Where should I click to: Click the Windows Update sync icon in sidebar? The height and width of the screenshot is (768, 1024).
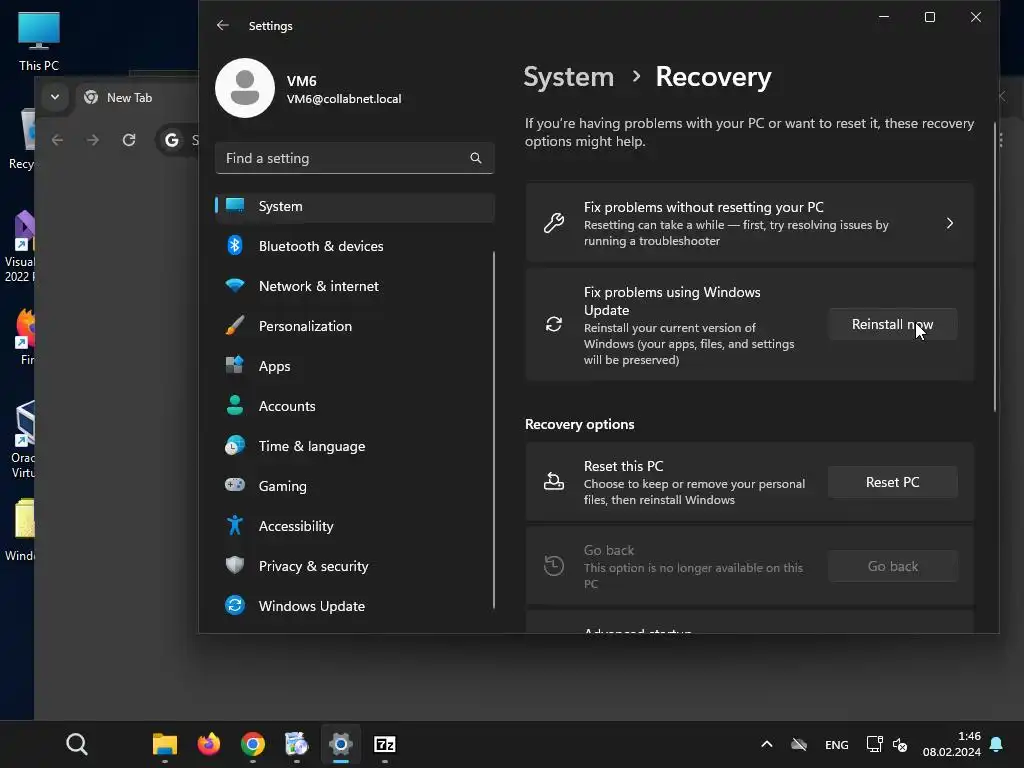click(235, 605)
